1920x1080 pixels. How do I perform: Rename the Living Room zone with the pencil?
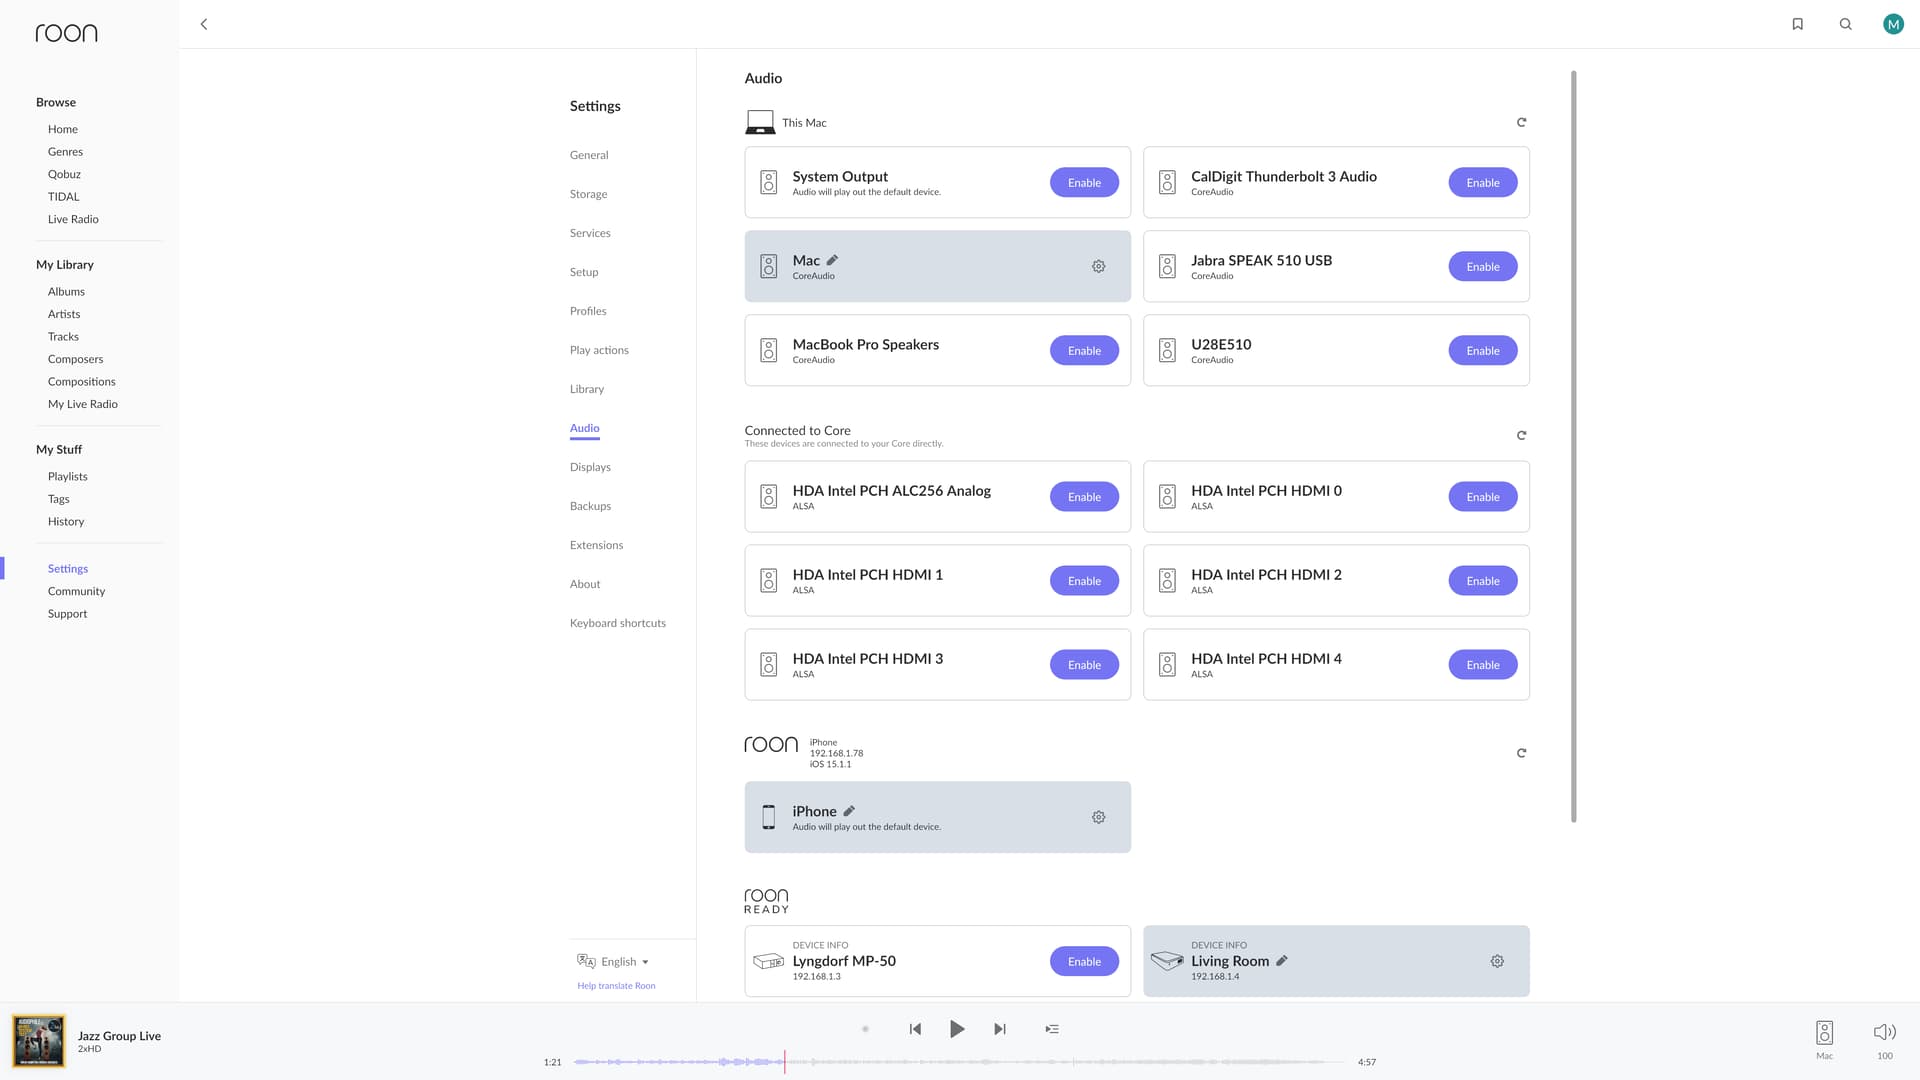[1282, 960]
